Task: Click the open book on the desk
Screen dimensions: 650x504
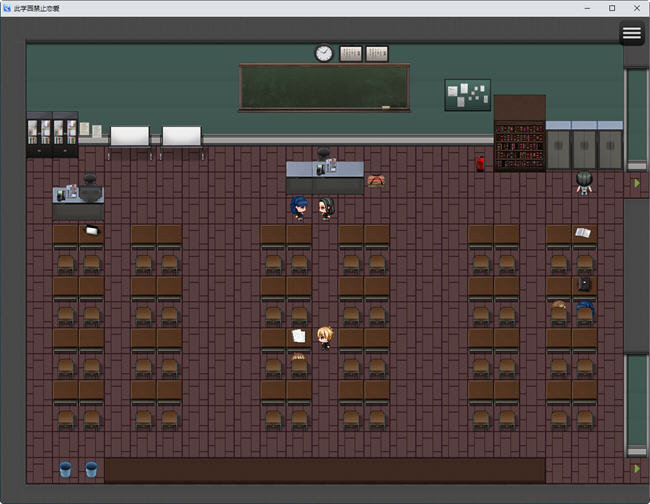Action: click(x=583, y=233)
